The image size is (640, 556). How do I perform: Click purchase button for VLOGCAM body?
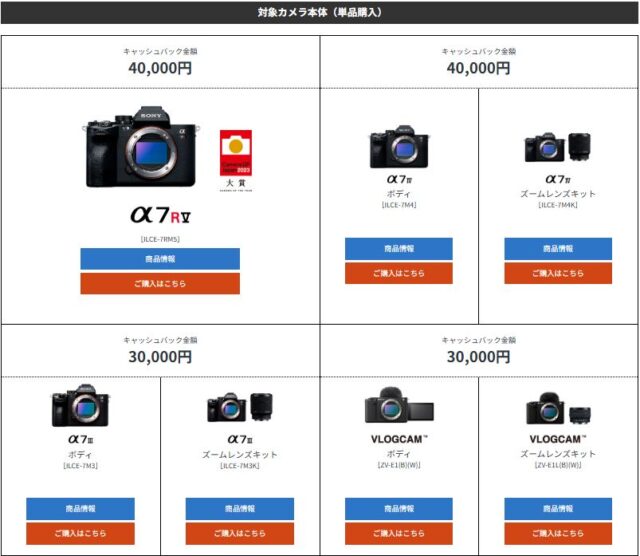tap(399, 533)
